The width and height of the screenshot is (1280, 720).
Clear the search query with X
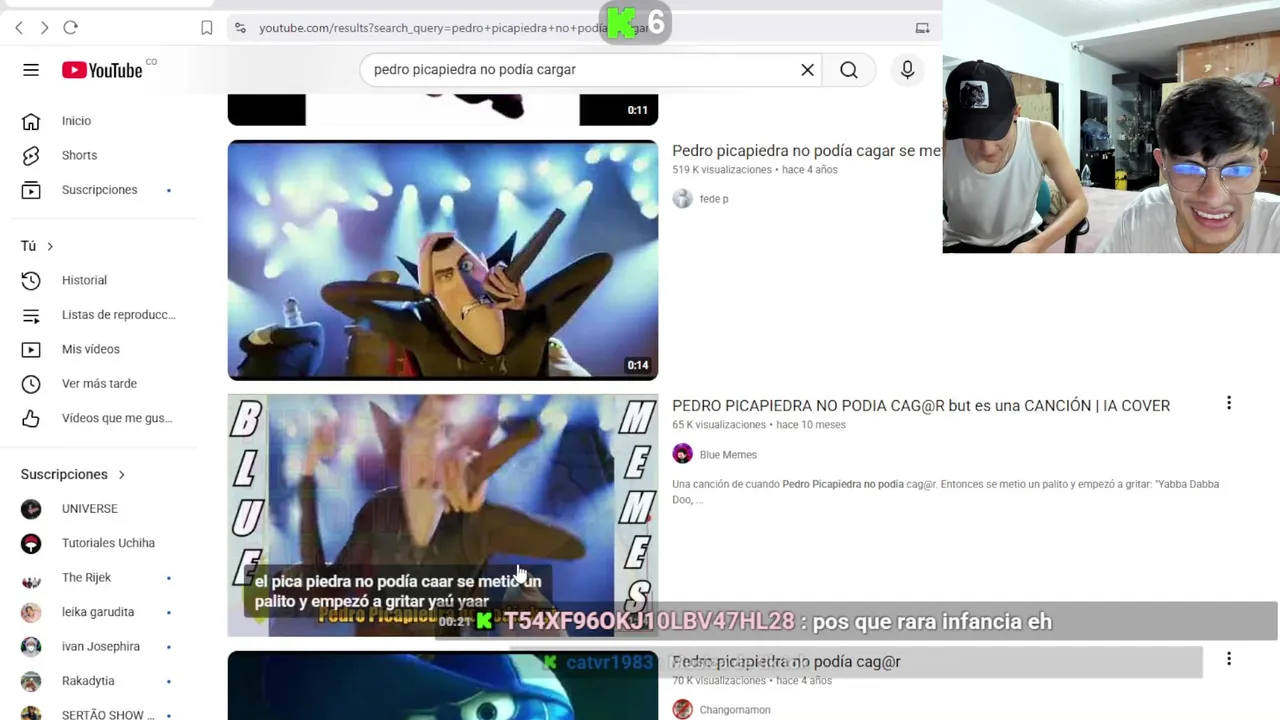click(x=807, y=70)
